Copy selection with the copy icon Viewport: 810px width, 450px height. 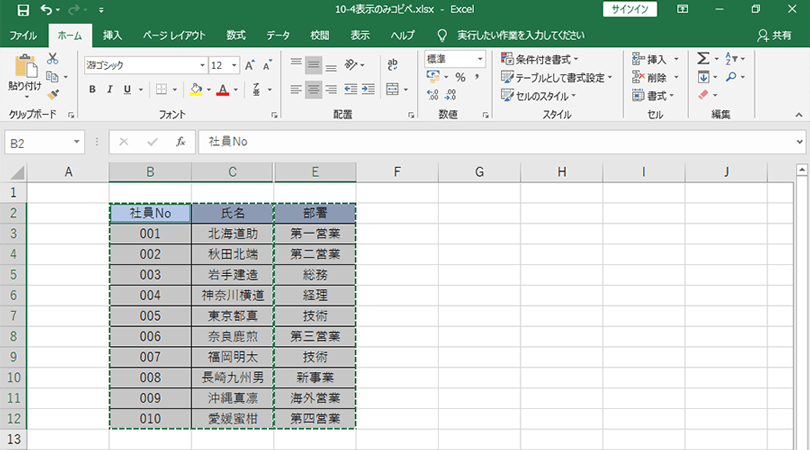point(52,76)
